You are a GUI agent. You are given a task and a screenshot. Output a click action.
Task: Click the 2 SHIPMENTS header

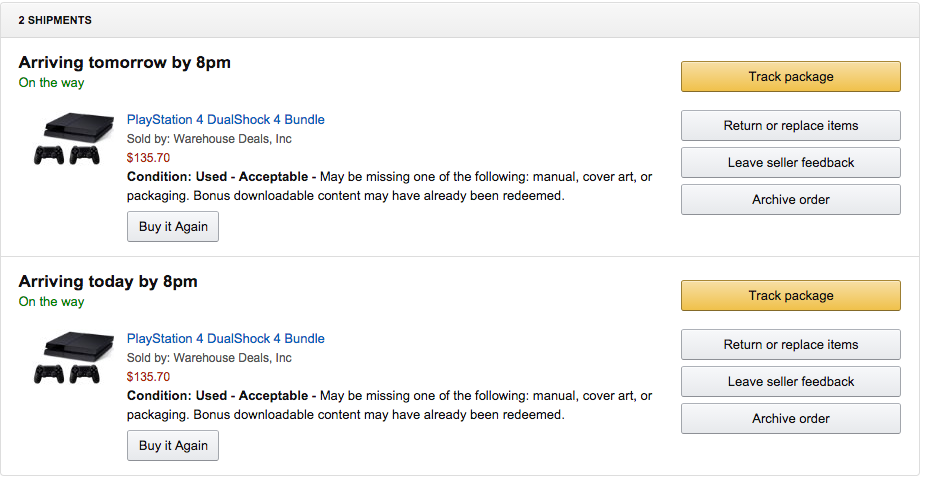55,20
